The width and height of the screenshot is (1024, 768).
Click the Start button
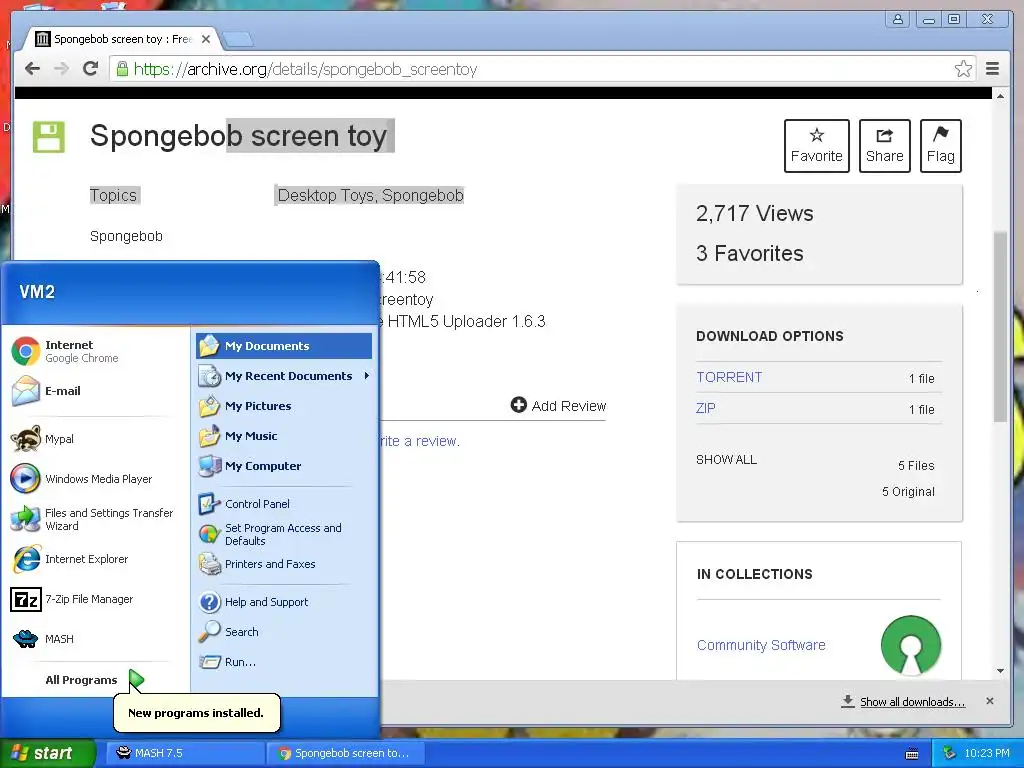(47, 753)
